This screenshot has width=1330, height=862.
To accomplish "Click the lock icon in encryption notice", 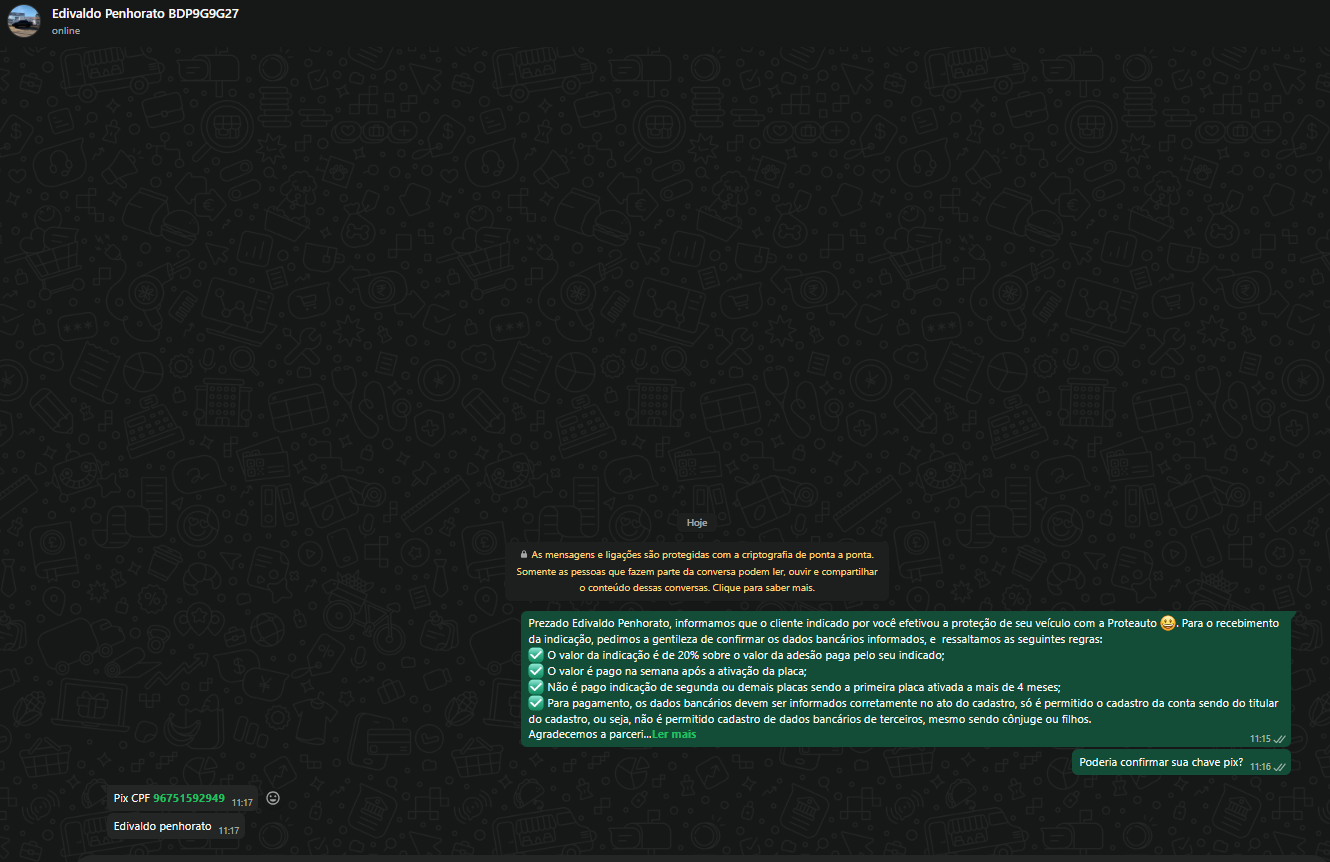I will 523,554.
